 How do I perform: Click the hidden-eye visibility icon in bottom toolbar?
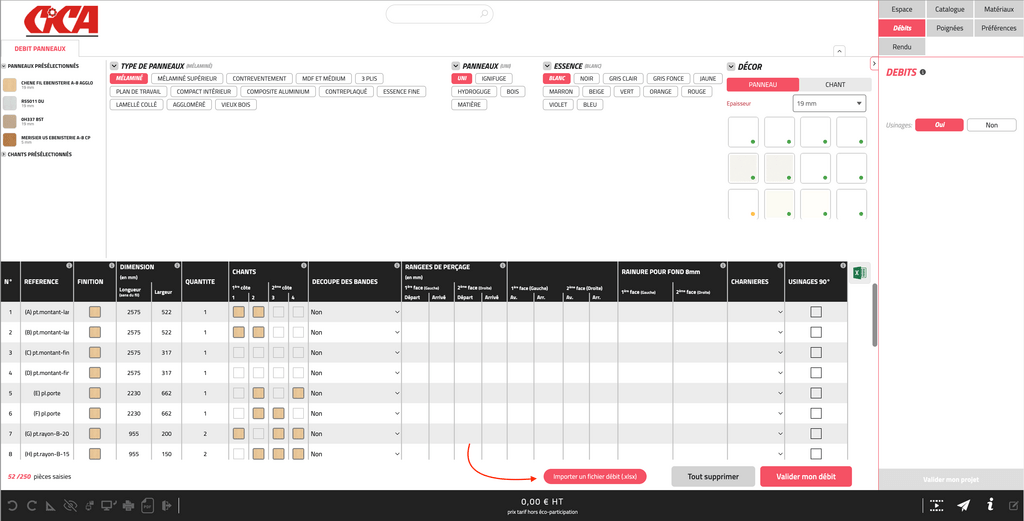70,506
